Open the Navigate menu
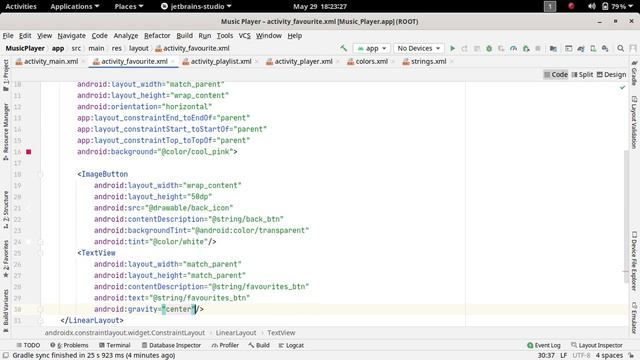The width and height of the screenshot is (640, 360). pos(71,36)
